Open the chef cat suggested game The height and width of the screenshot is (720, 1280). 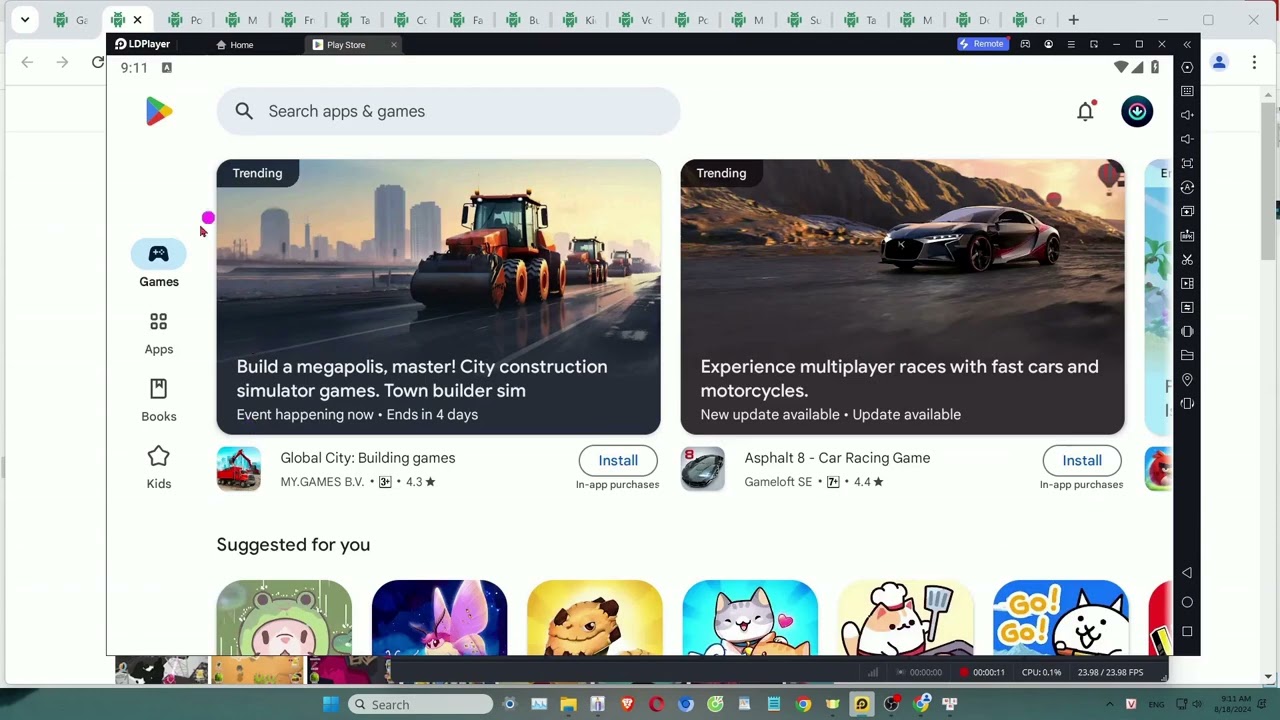click(905, 618)
